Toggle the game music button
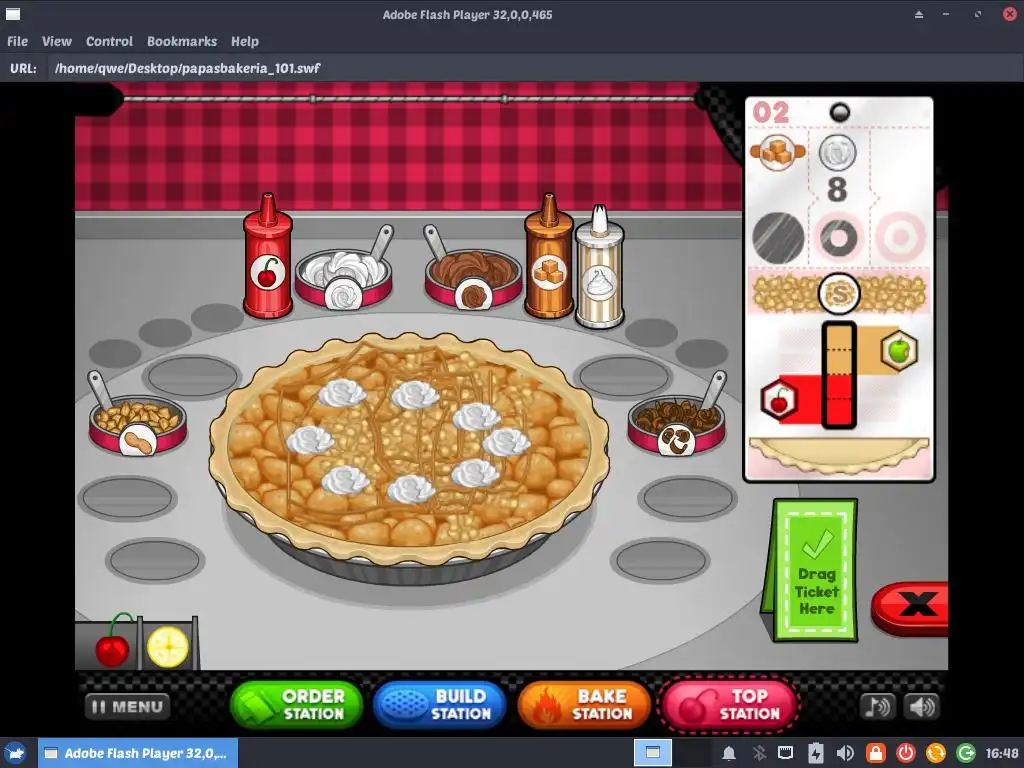Screen dimensions: 1024x768 coord(878,707)
